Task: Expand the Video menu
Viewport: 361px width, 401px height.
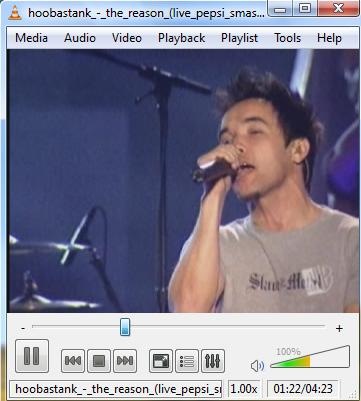Action: [x=127, y=38]
